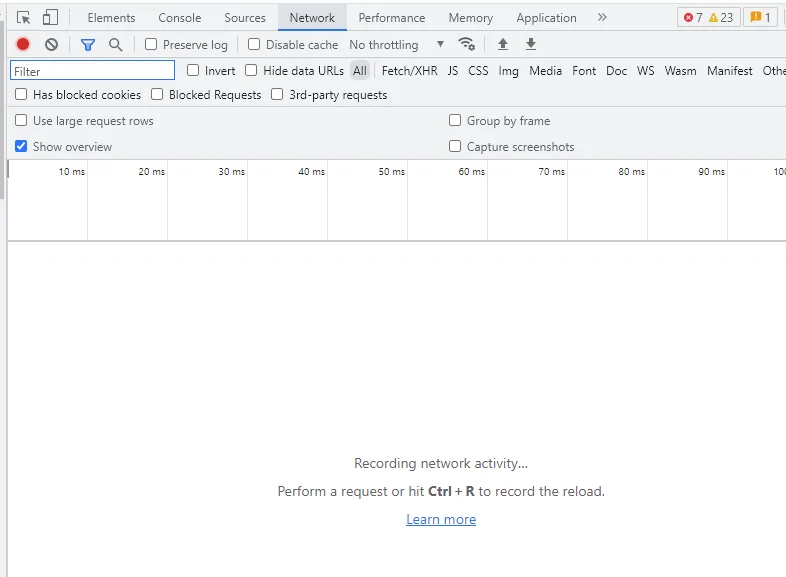Filter requests by Media type
Screen dimensions: 786x577
coord(545,71)
